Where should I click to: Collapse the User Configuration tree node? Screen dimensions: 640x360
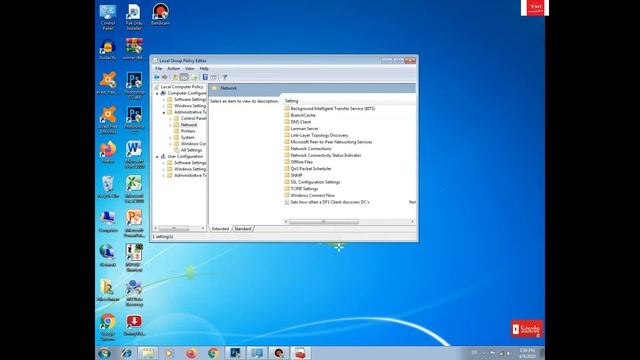coord(157,157)
